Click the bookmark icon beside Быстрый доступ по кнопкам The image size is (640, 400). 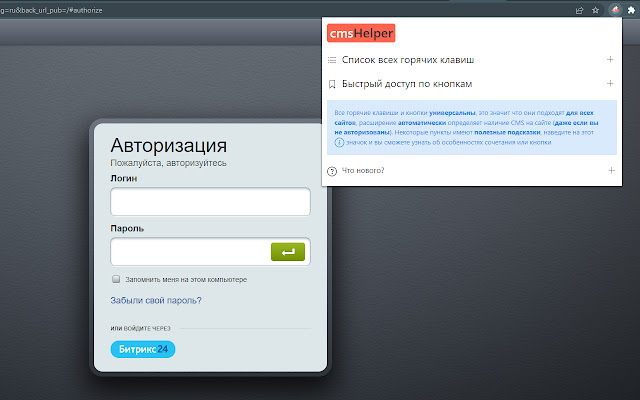coord(332,84)
